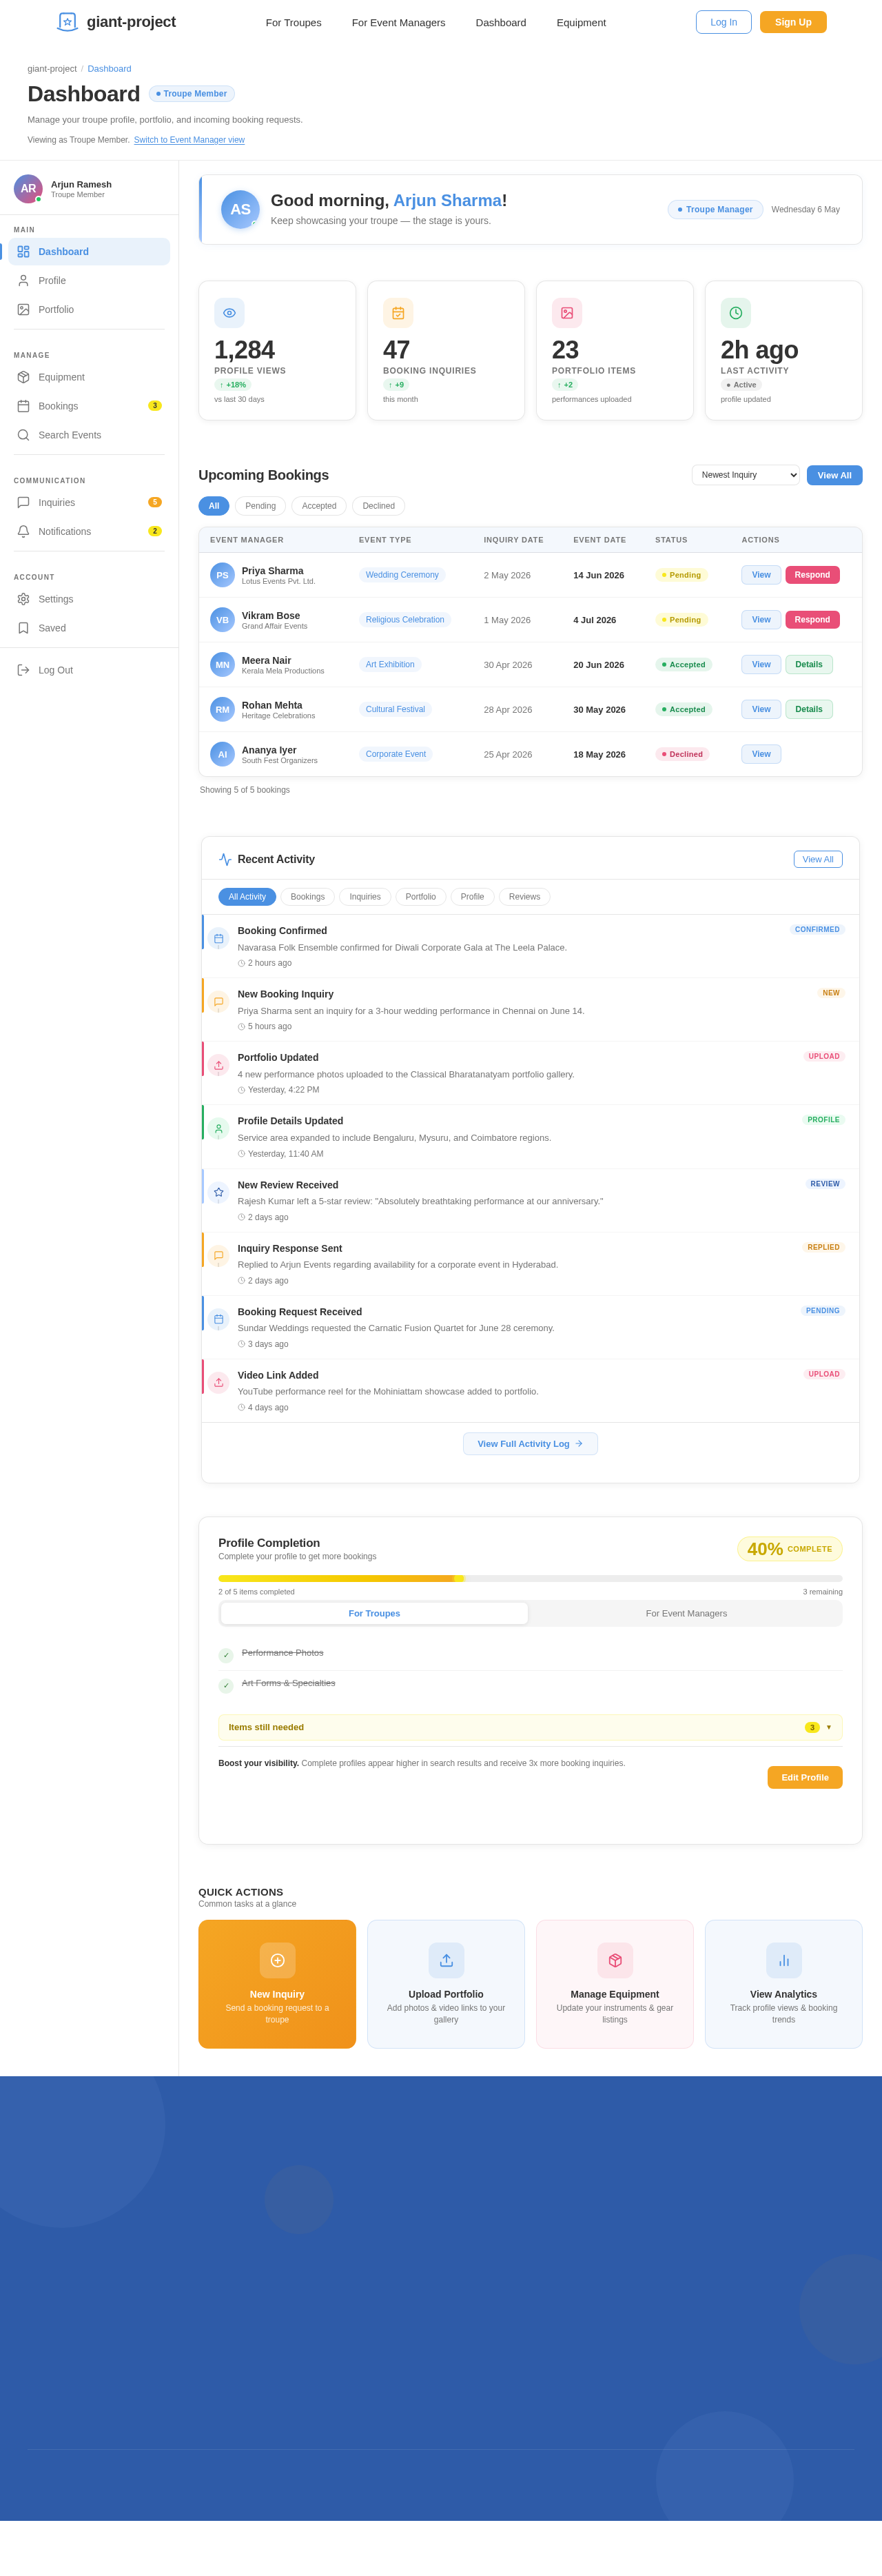This screenshot has height=2576, width=882.
Task: Click the Video Link Added upload icon
Action: [219, 1382]
